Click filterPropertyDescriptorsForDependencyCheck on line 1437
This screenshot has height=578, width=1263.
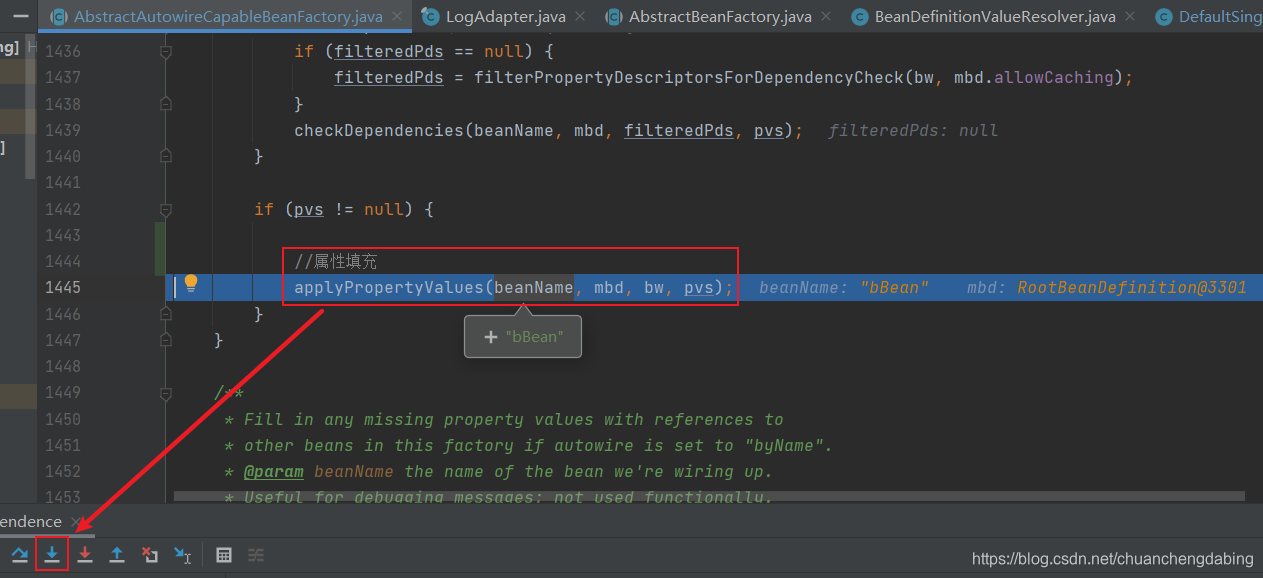pyautogui.click(x=689, y=77)
